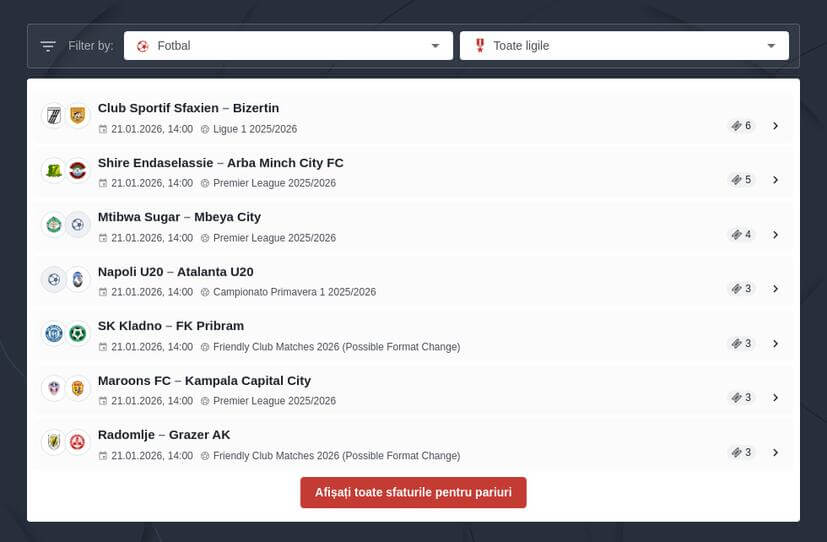Click the Atalanta U20 team crest
827x542 pixels.
click(78, 279)
